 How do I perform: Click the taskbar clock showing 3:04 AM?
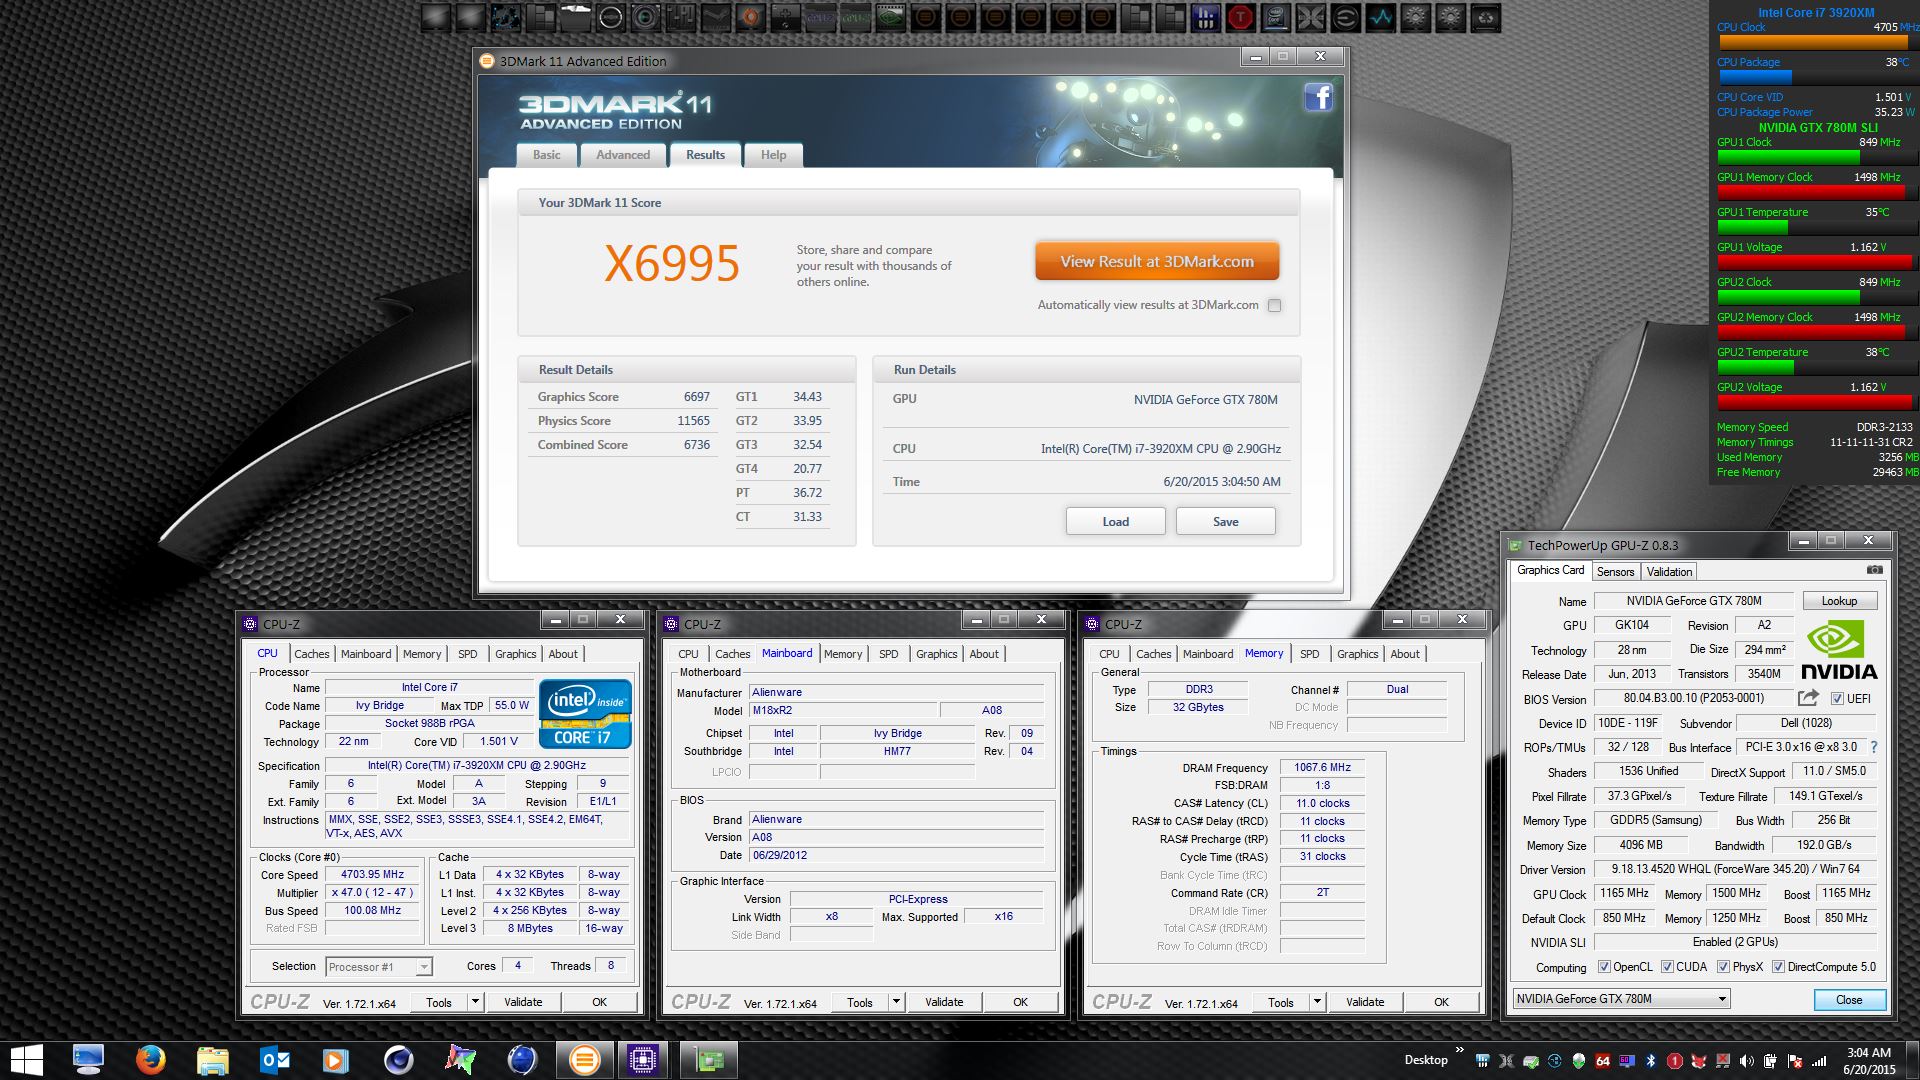point(1868,1060)
